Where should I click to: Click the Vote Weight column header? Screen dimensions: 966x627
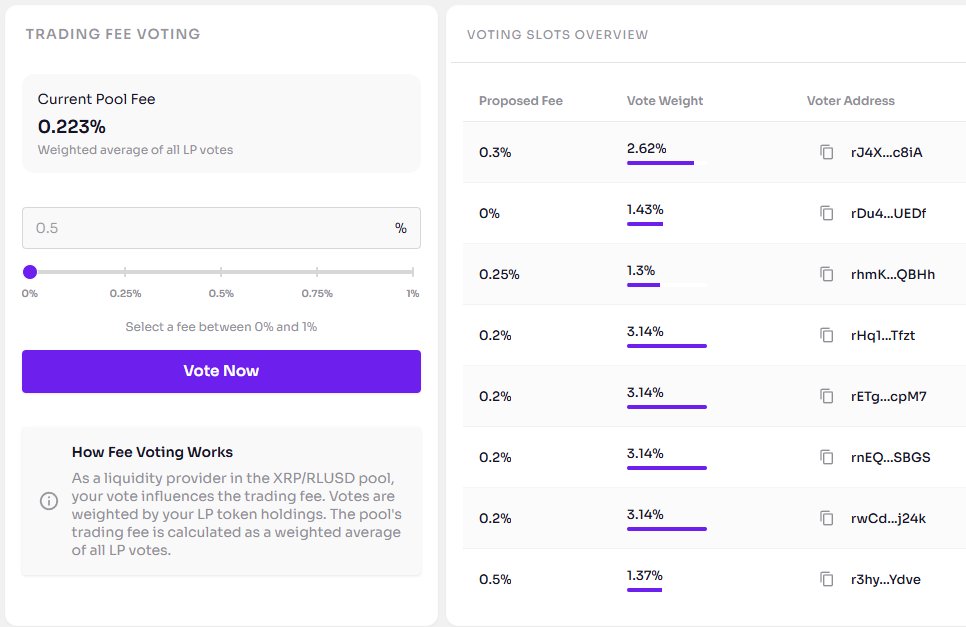coord(665,101)
